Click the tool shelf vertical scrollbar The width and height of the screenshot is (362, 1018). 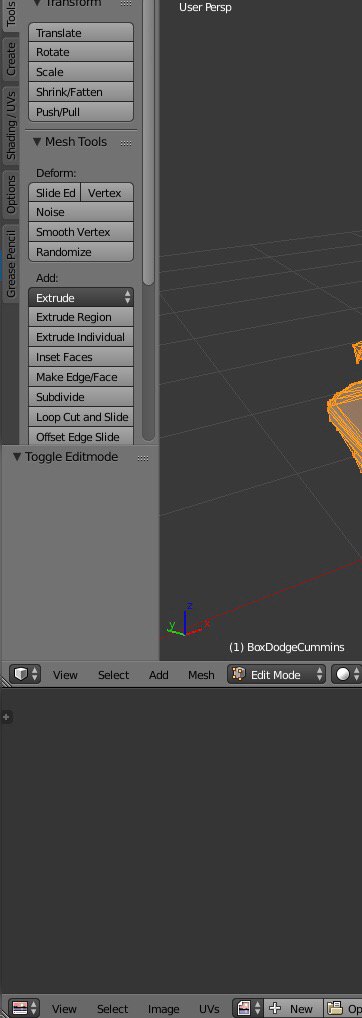(x=149, y=143)
